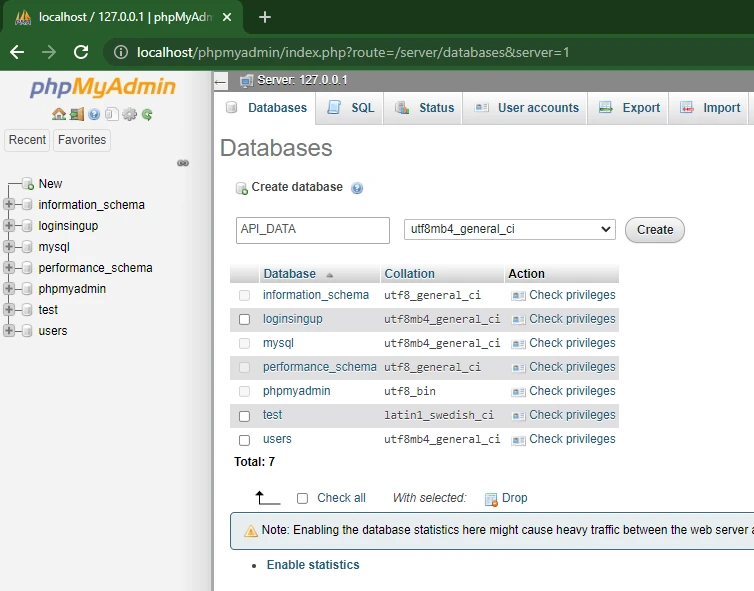Expand test database in navigation tree
Viewport: 754px width, 591px height.
[8, 310]
